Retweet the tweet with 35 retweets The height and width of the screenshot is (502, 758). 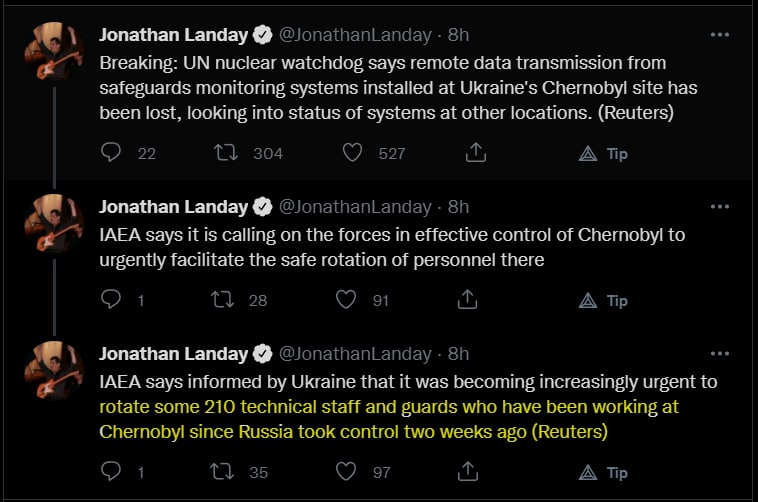(x=227, y=471)
